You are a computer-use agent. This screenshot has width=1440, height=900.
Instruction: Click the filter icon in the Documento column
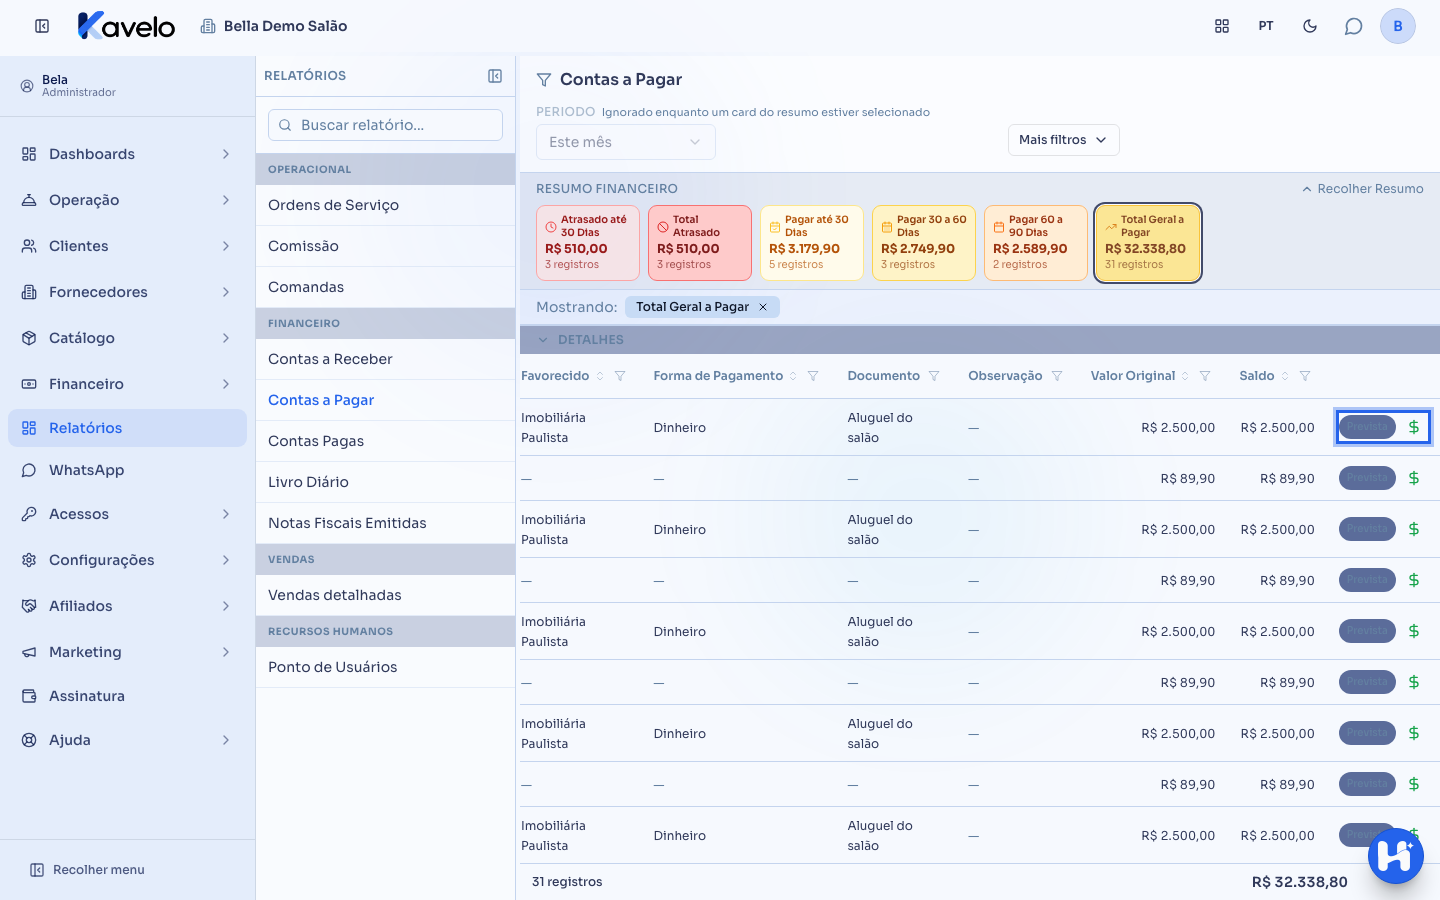click(x=934, y=376)
